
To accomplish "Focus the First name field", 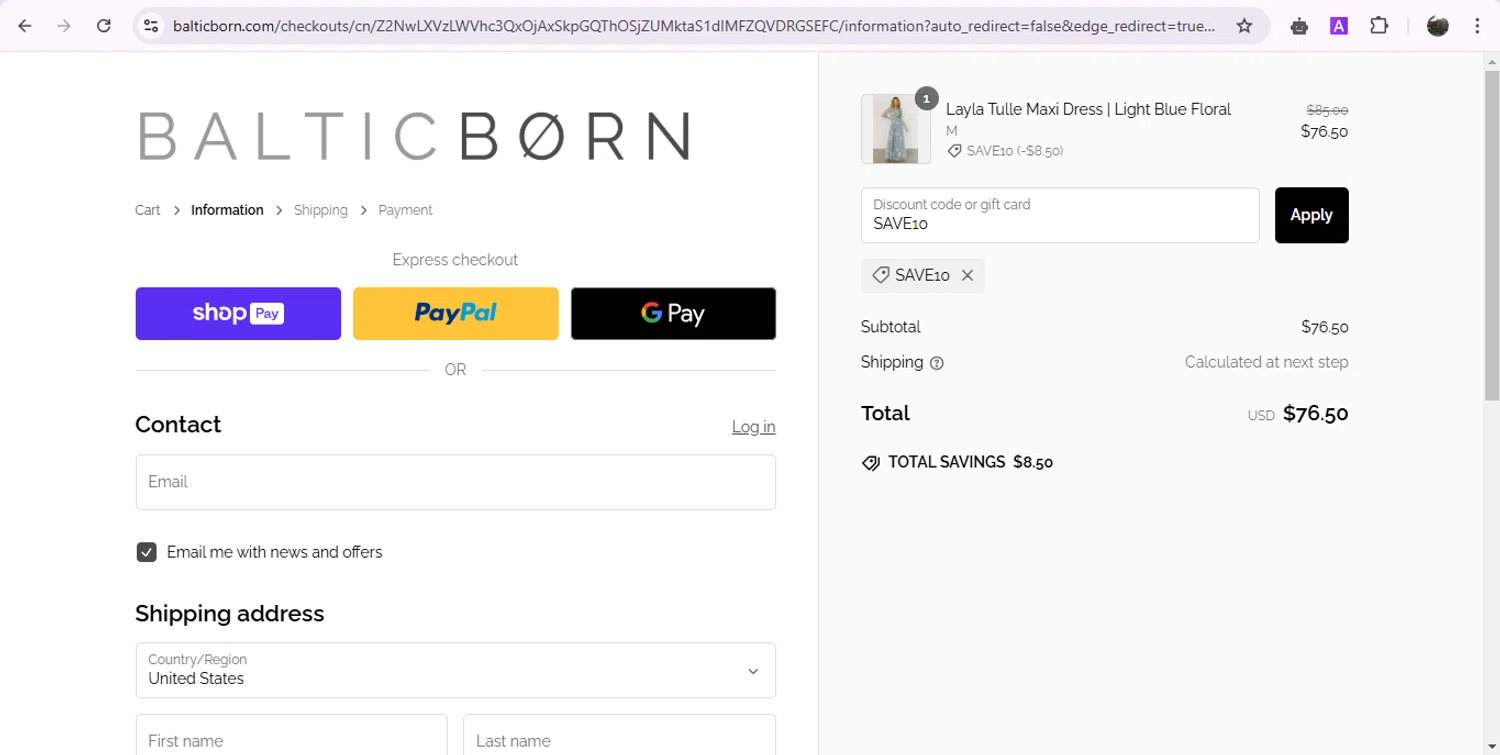I will pyautogui.click(x=291, y=735).
